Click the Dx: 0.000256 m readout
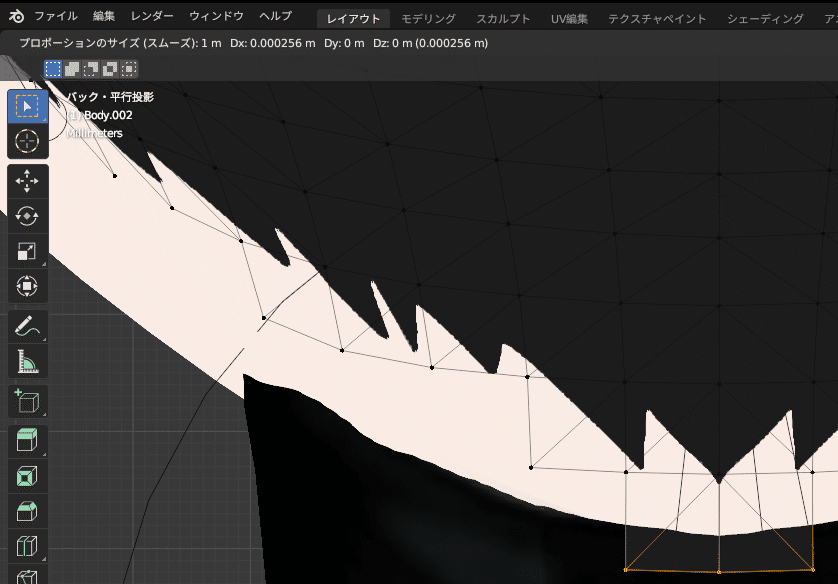 point(273,44)
